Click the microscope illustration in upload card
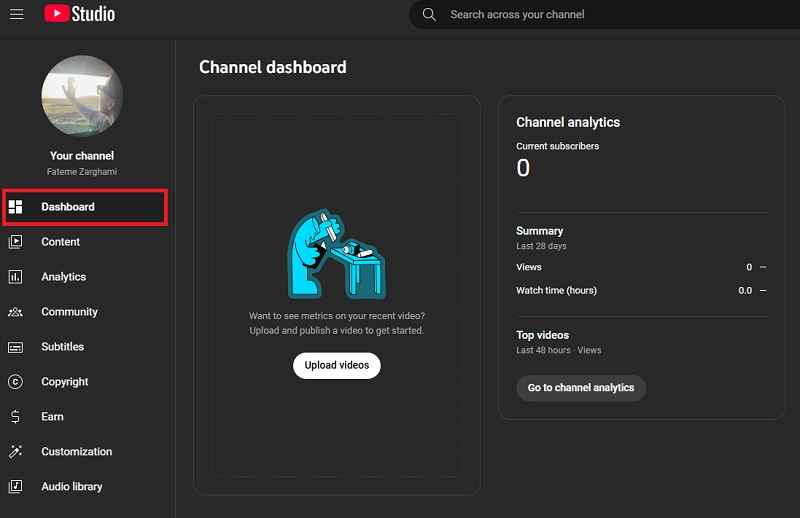Screen dimensions: 800x518 point(336,255)
